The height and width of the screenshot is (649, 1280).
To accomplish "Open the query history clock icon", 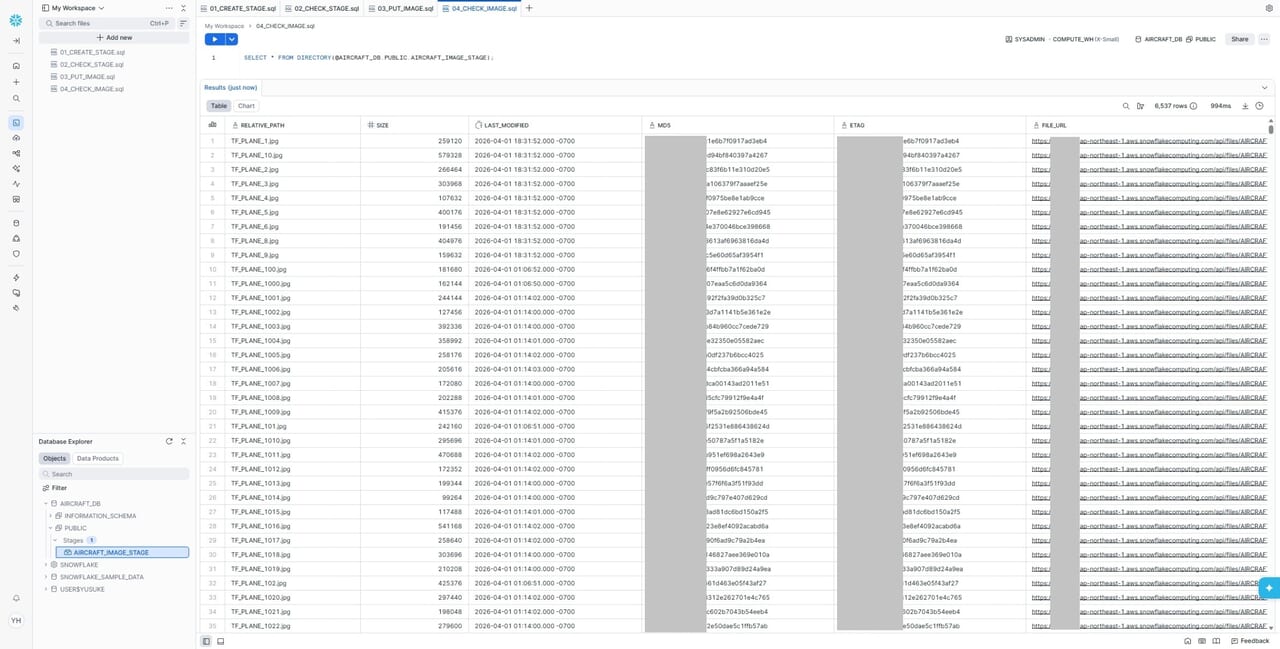I will coord(1259,106).
